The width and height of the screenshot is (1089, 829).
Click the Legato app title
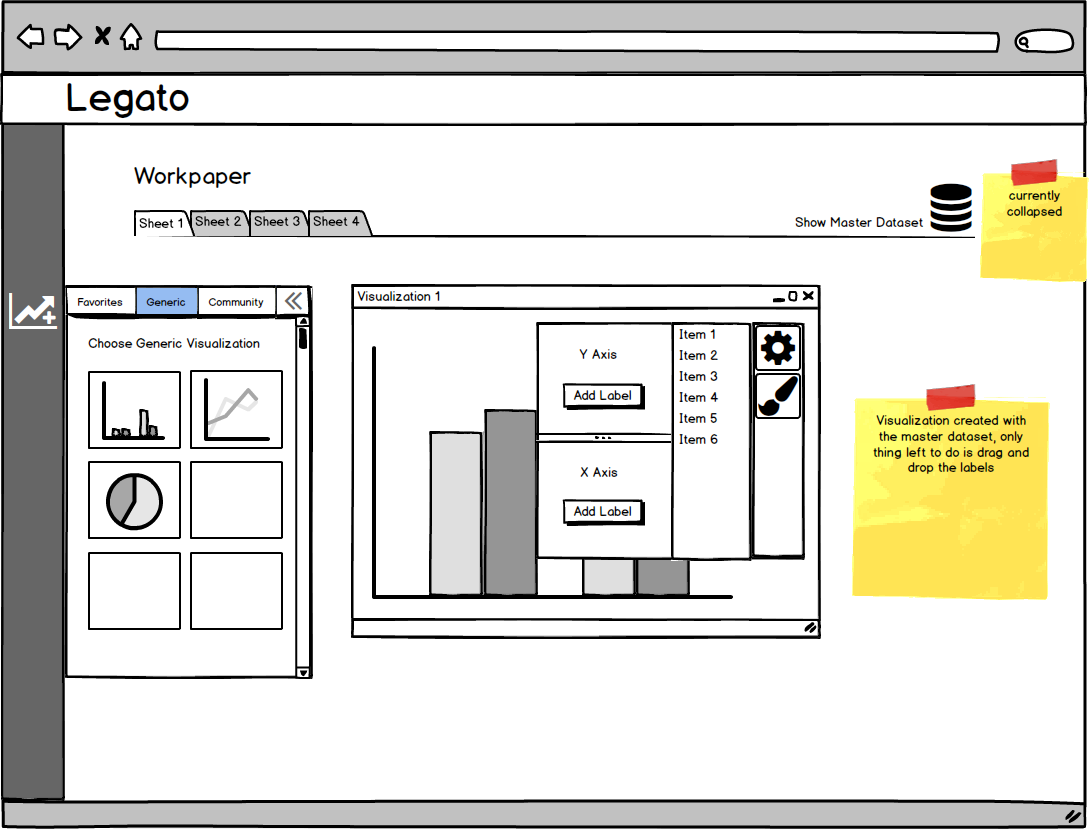point(128,99)
